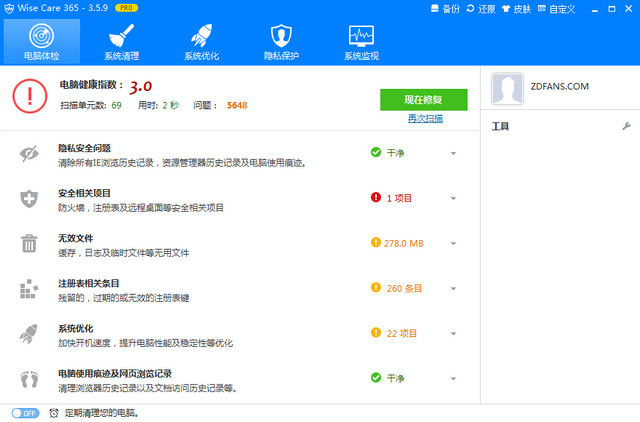Click the 安全相关项目 heading
Image resolution: width=640 pixels, height=422 pixels.
(x=84, y=193)
